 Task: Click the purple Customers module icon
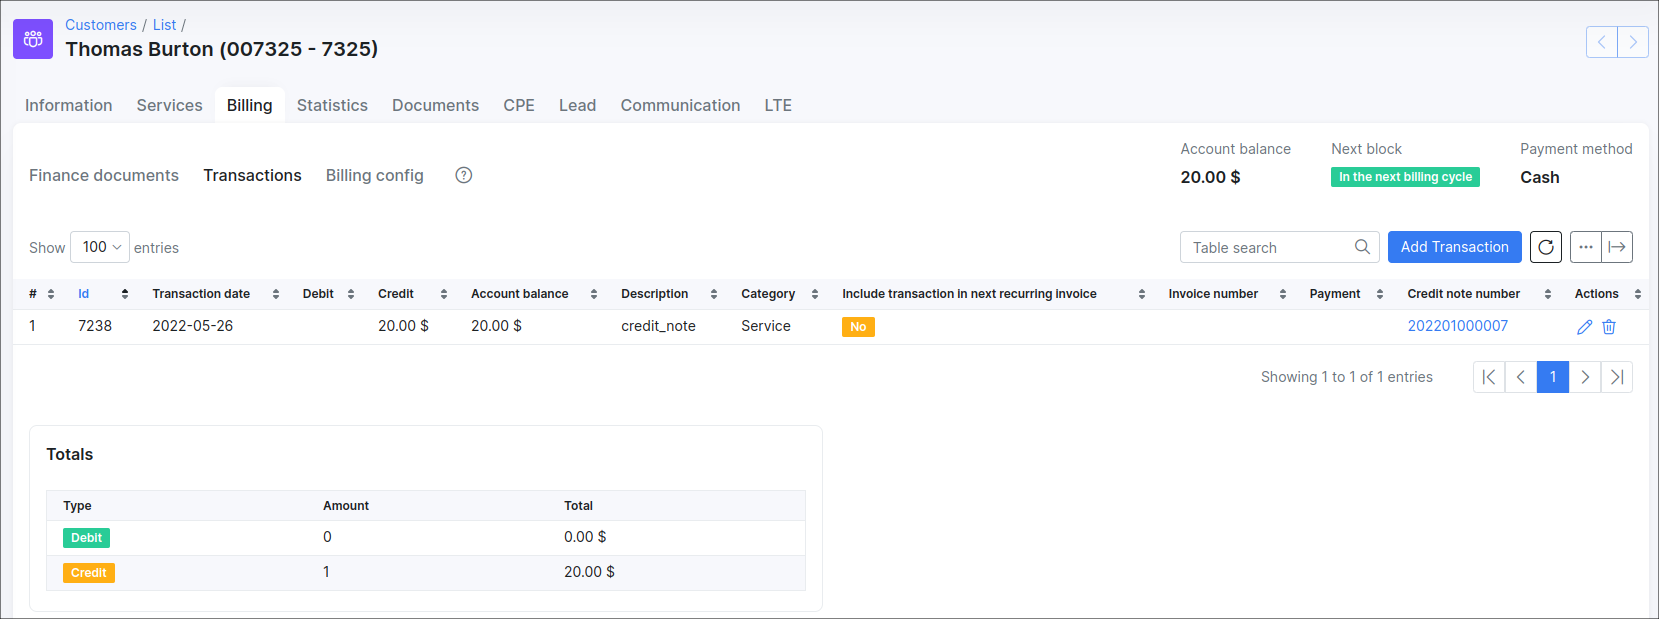(33, 39)
